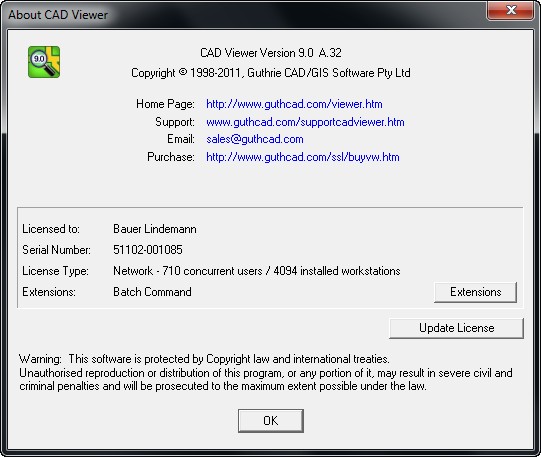541x457 pixels.
Task: Close the About CAD Viewer dialog
Action: click(511, 10)
